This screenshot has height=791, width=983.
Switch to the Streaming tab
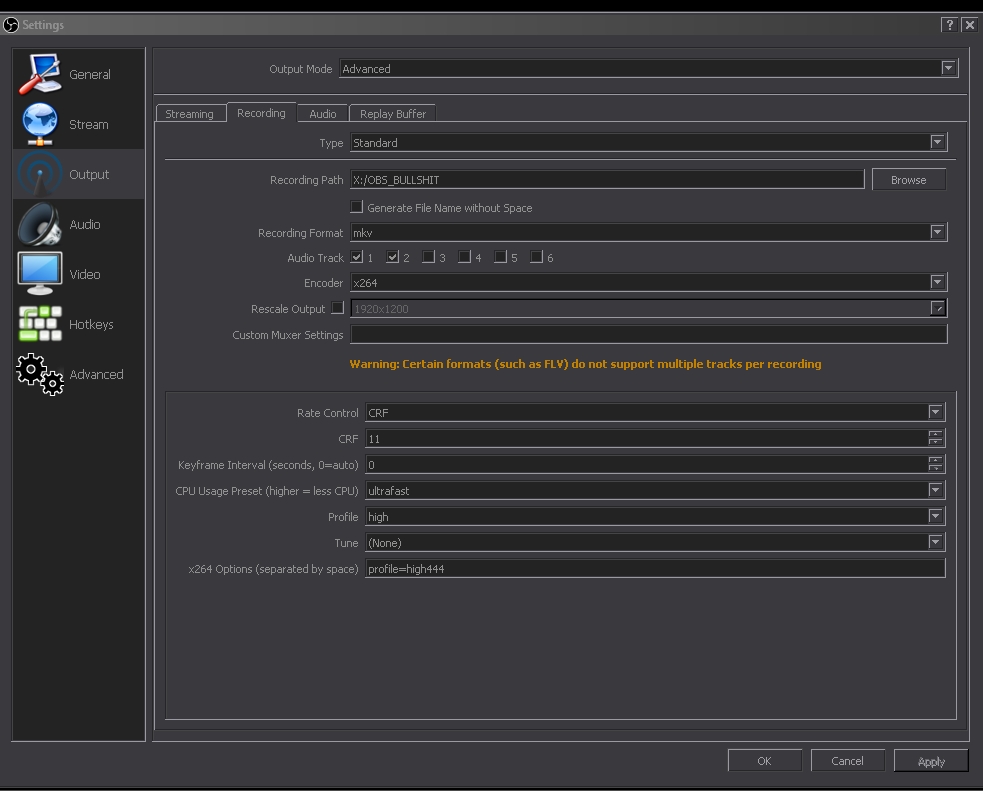[190, 113]
